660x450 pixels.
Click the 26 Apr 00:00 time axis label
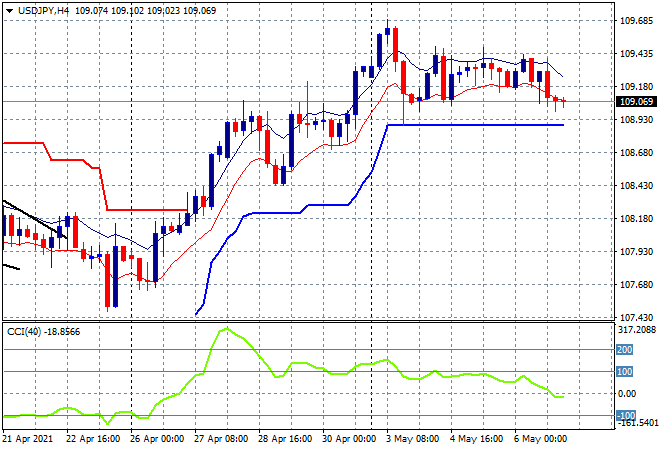click(x=157, y=439)
